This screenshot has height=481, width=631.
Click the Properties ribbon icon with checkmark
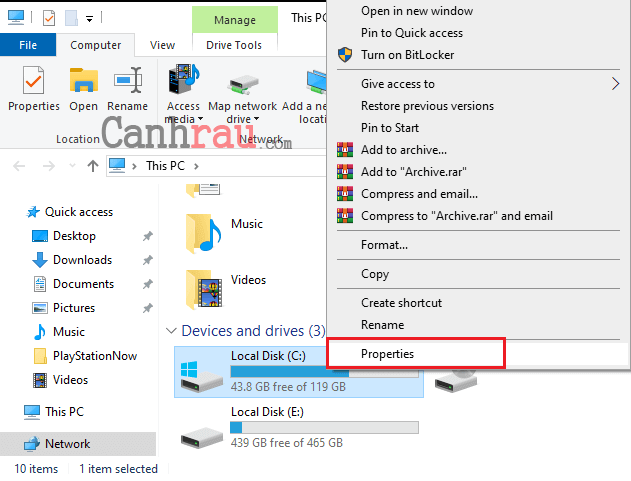[33, 81]
